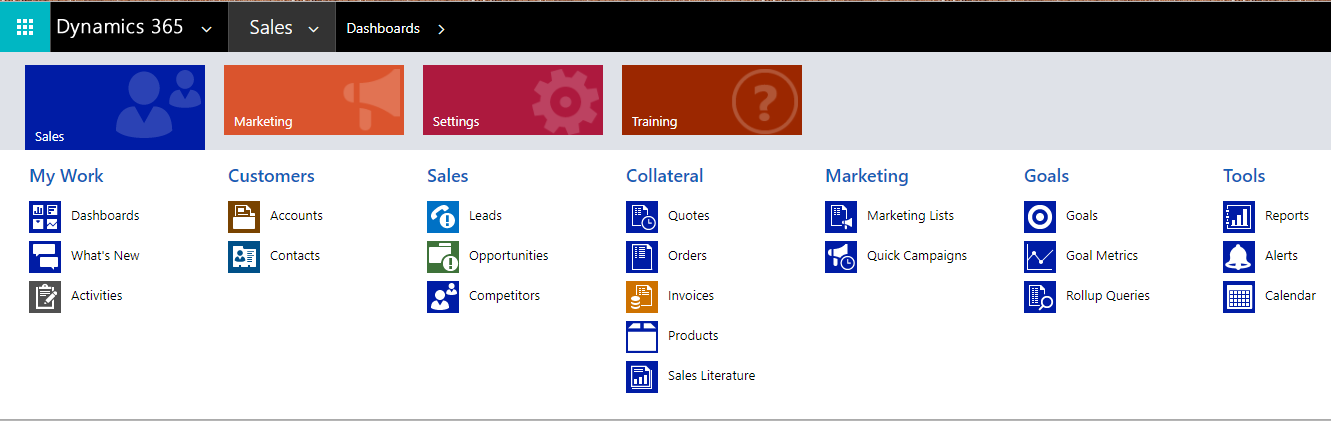Image resolution: width=1331 pixels, height=421 pixels.
Task: Click the Dashboards icon under My Work
Action: point(45,216)
